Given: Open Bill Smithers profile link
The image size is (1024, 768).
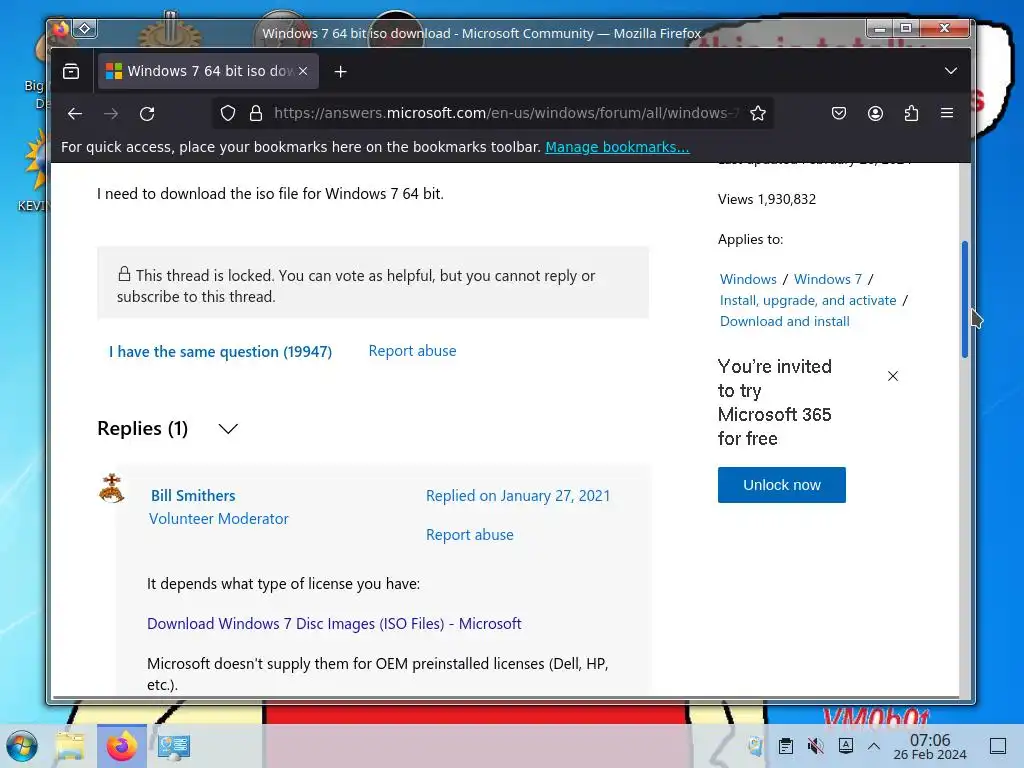Looking at the screenshot, I should (x=193, y=496).
